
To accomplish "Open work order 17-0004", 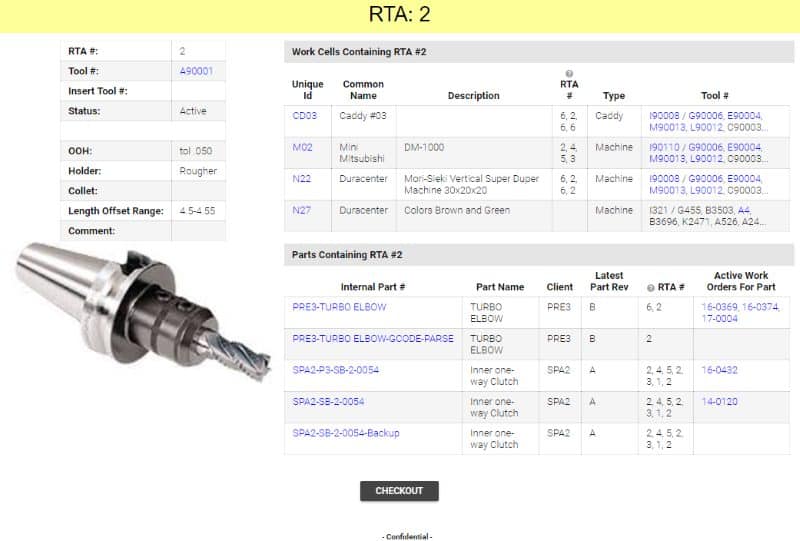I will (x=719, y=318).
